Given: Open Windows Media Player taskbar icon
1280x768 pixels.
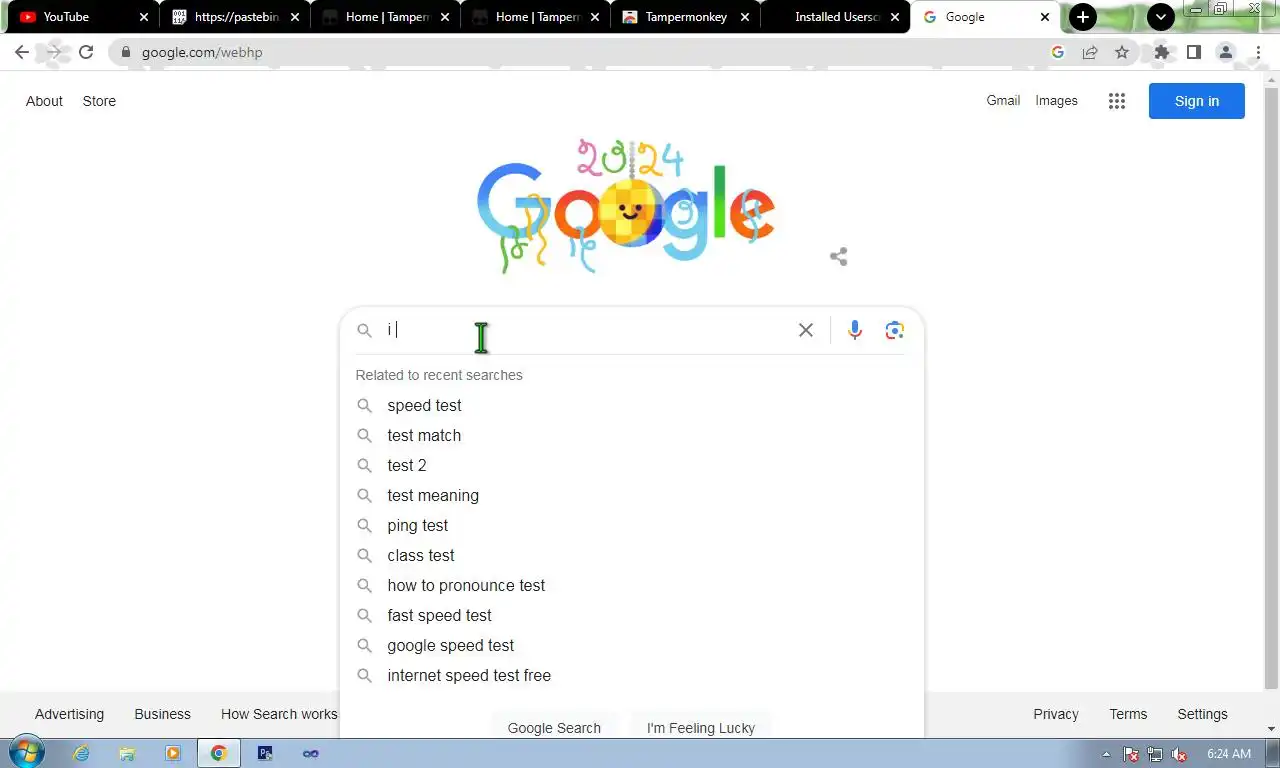Looking at the screenshot, I should (x=173, y=753).
